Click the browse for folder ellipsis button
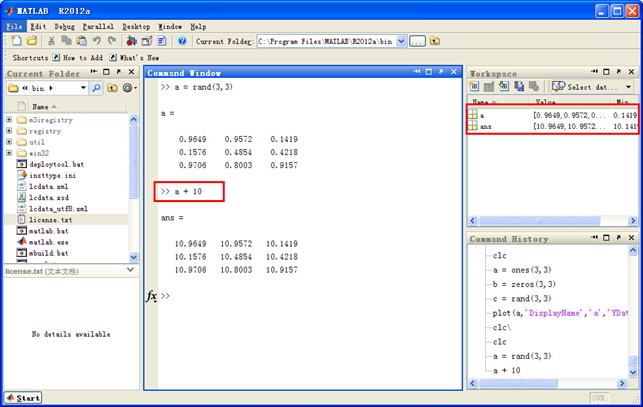The image size is (643, 407). click(x=417, y=41)
